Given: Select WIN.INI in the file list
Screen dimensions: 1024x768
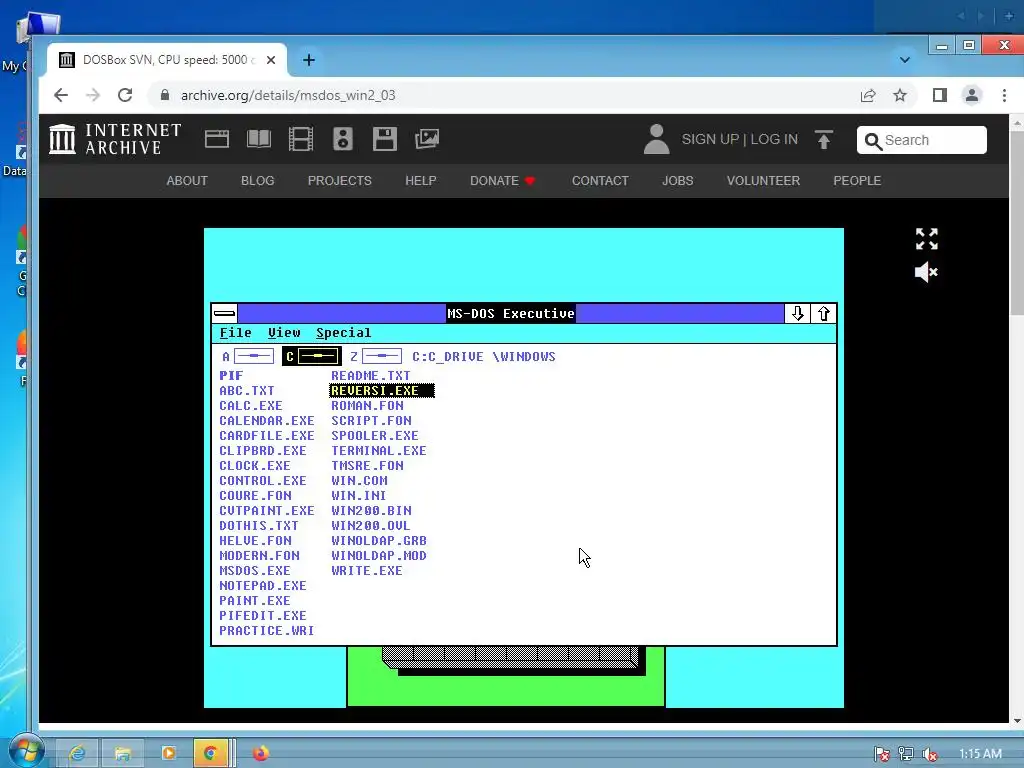Looking at the screenshot, I should coord(359,496).
